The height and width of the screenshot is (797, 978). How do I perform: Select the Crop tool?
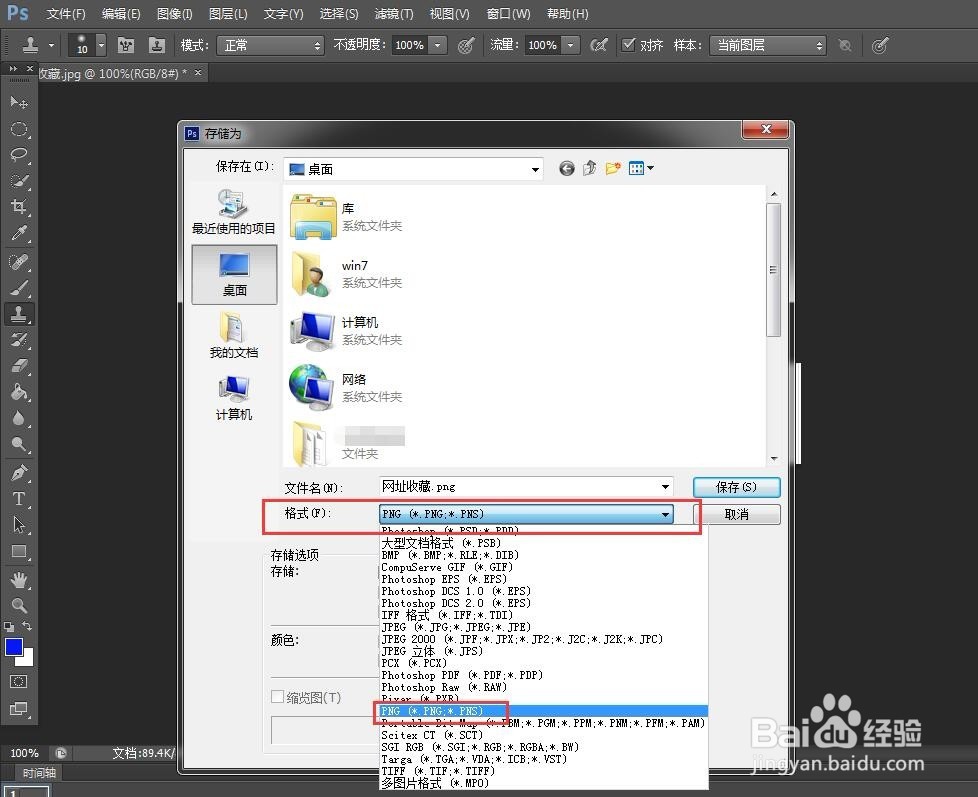(x=19, y=206)
